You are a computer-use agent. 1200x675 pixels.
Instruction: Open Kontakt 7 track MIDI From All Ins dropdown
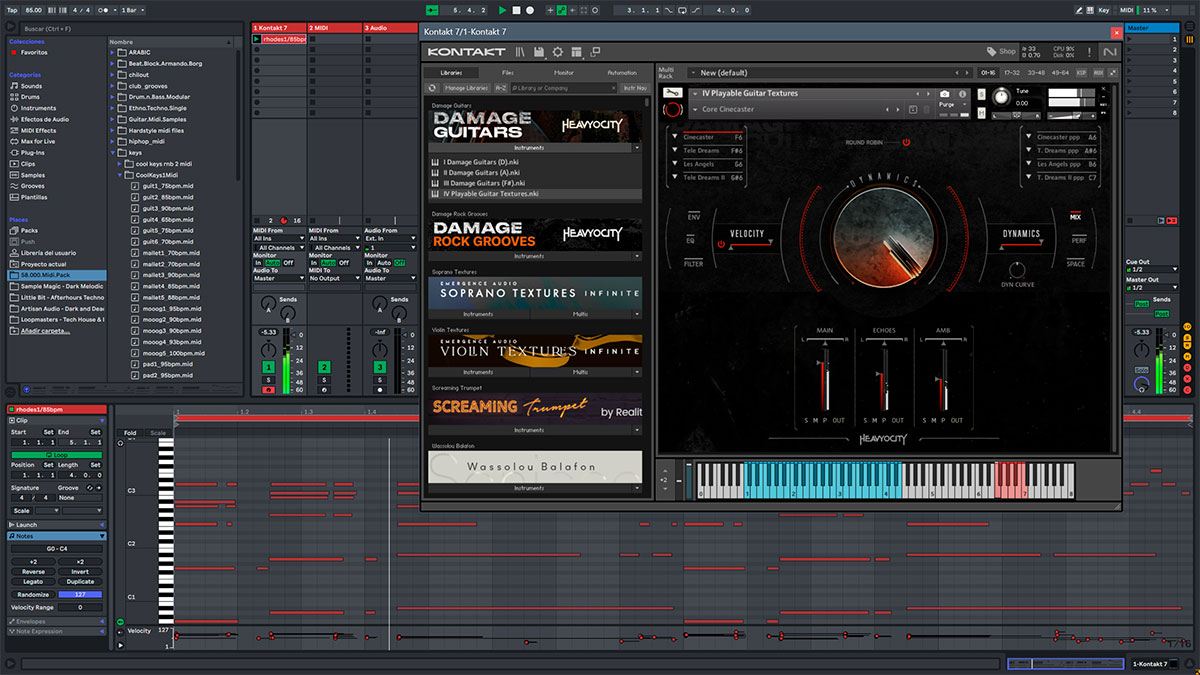(279, 239)
